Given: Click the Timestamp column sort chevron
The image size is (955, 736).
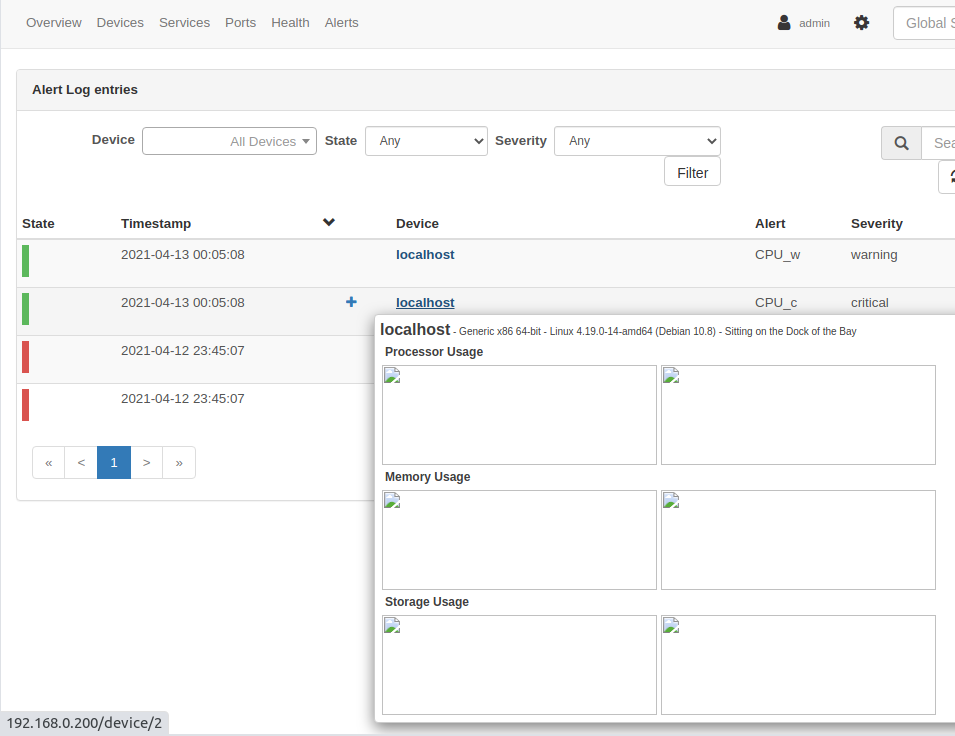Looking at the screenshot, I should pyautogui.click(x=329, y=222).
